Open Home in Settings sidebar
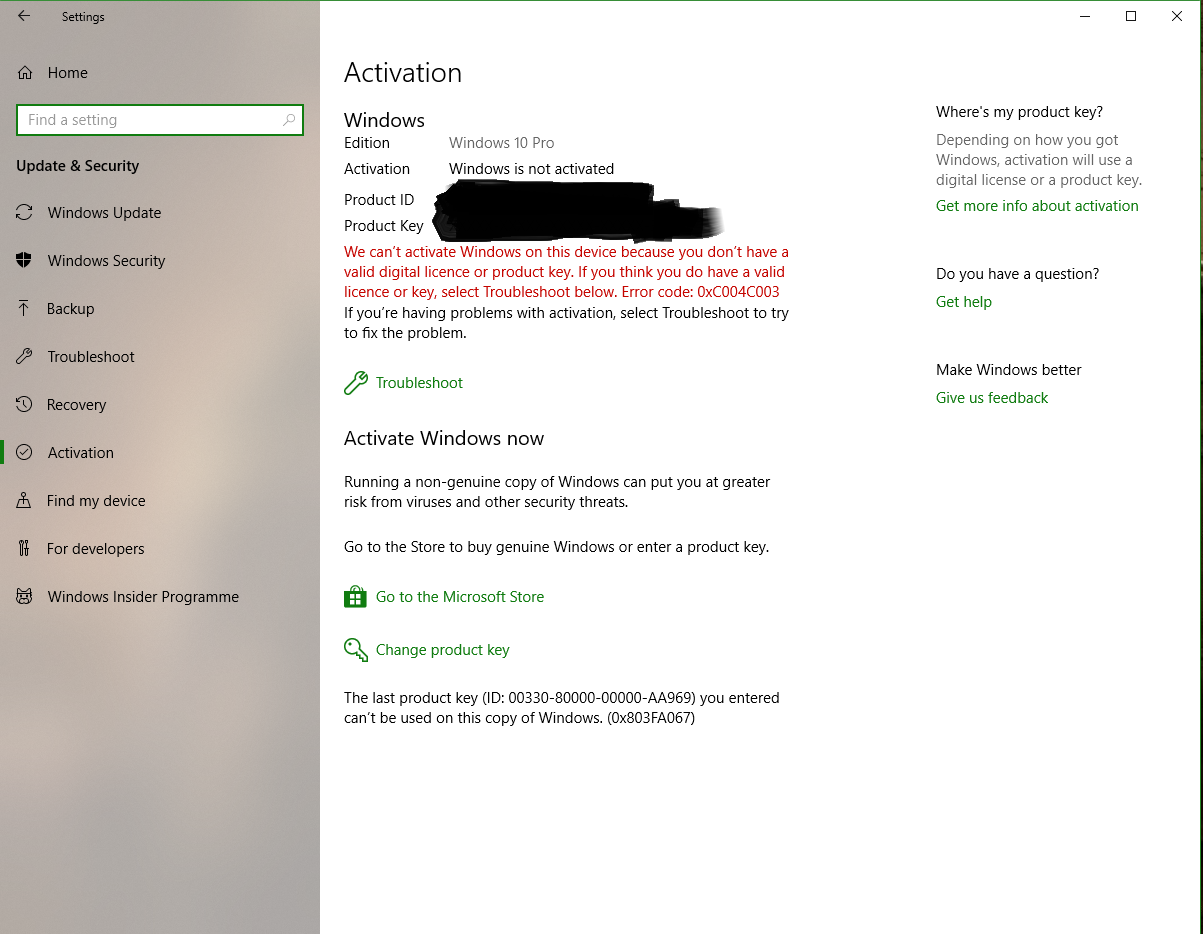This screenshot has height=934, width=1203. pos(160,73)
